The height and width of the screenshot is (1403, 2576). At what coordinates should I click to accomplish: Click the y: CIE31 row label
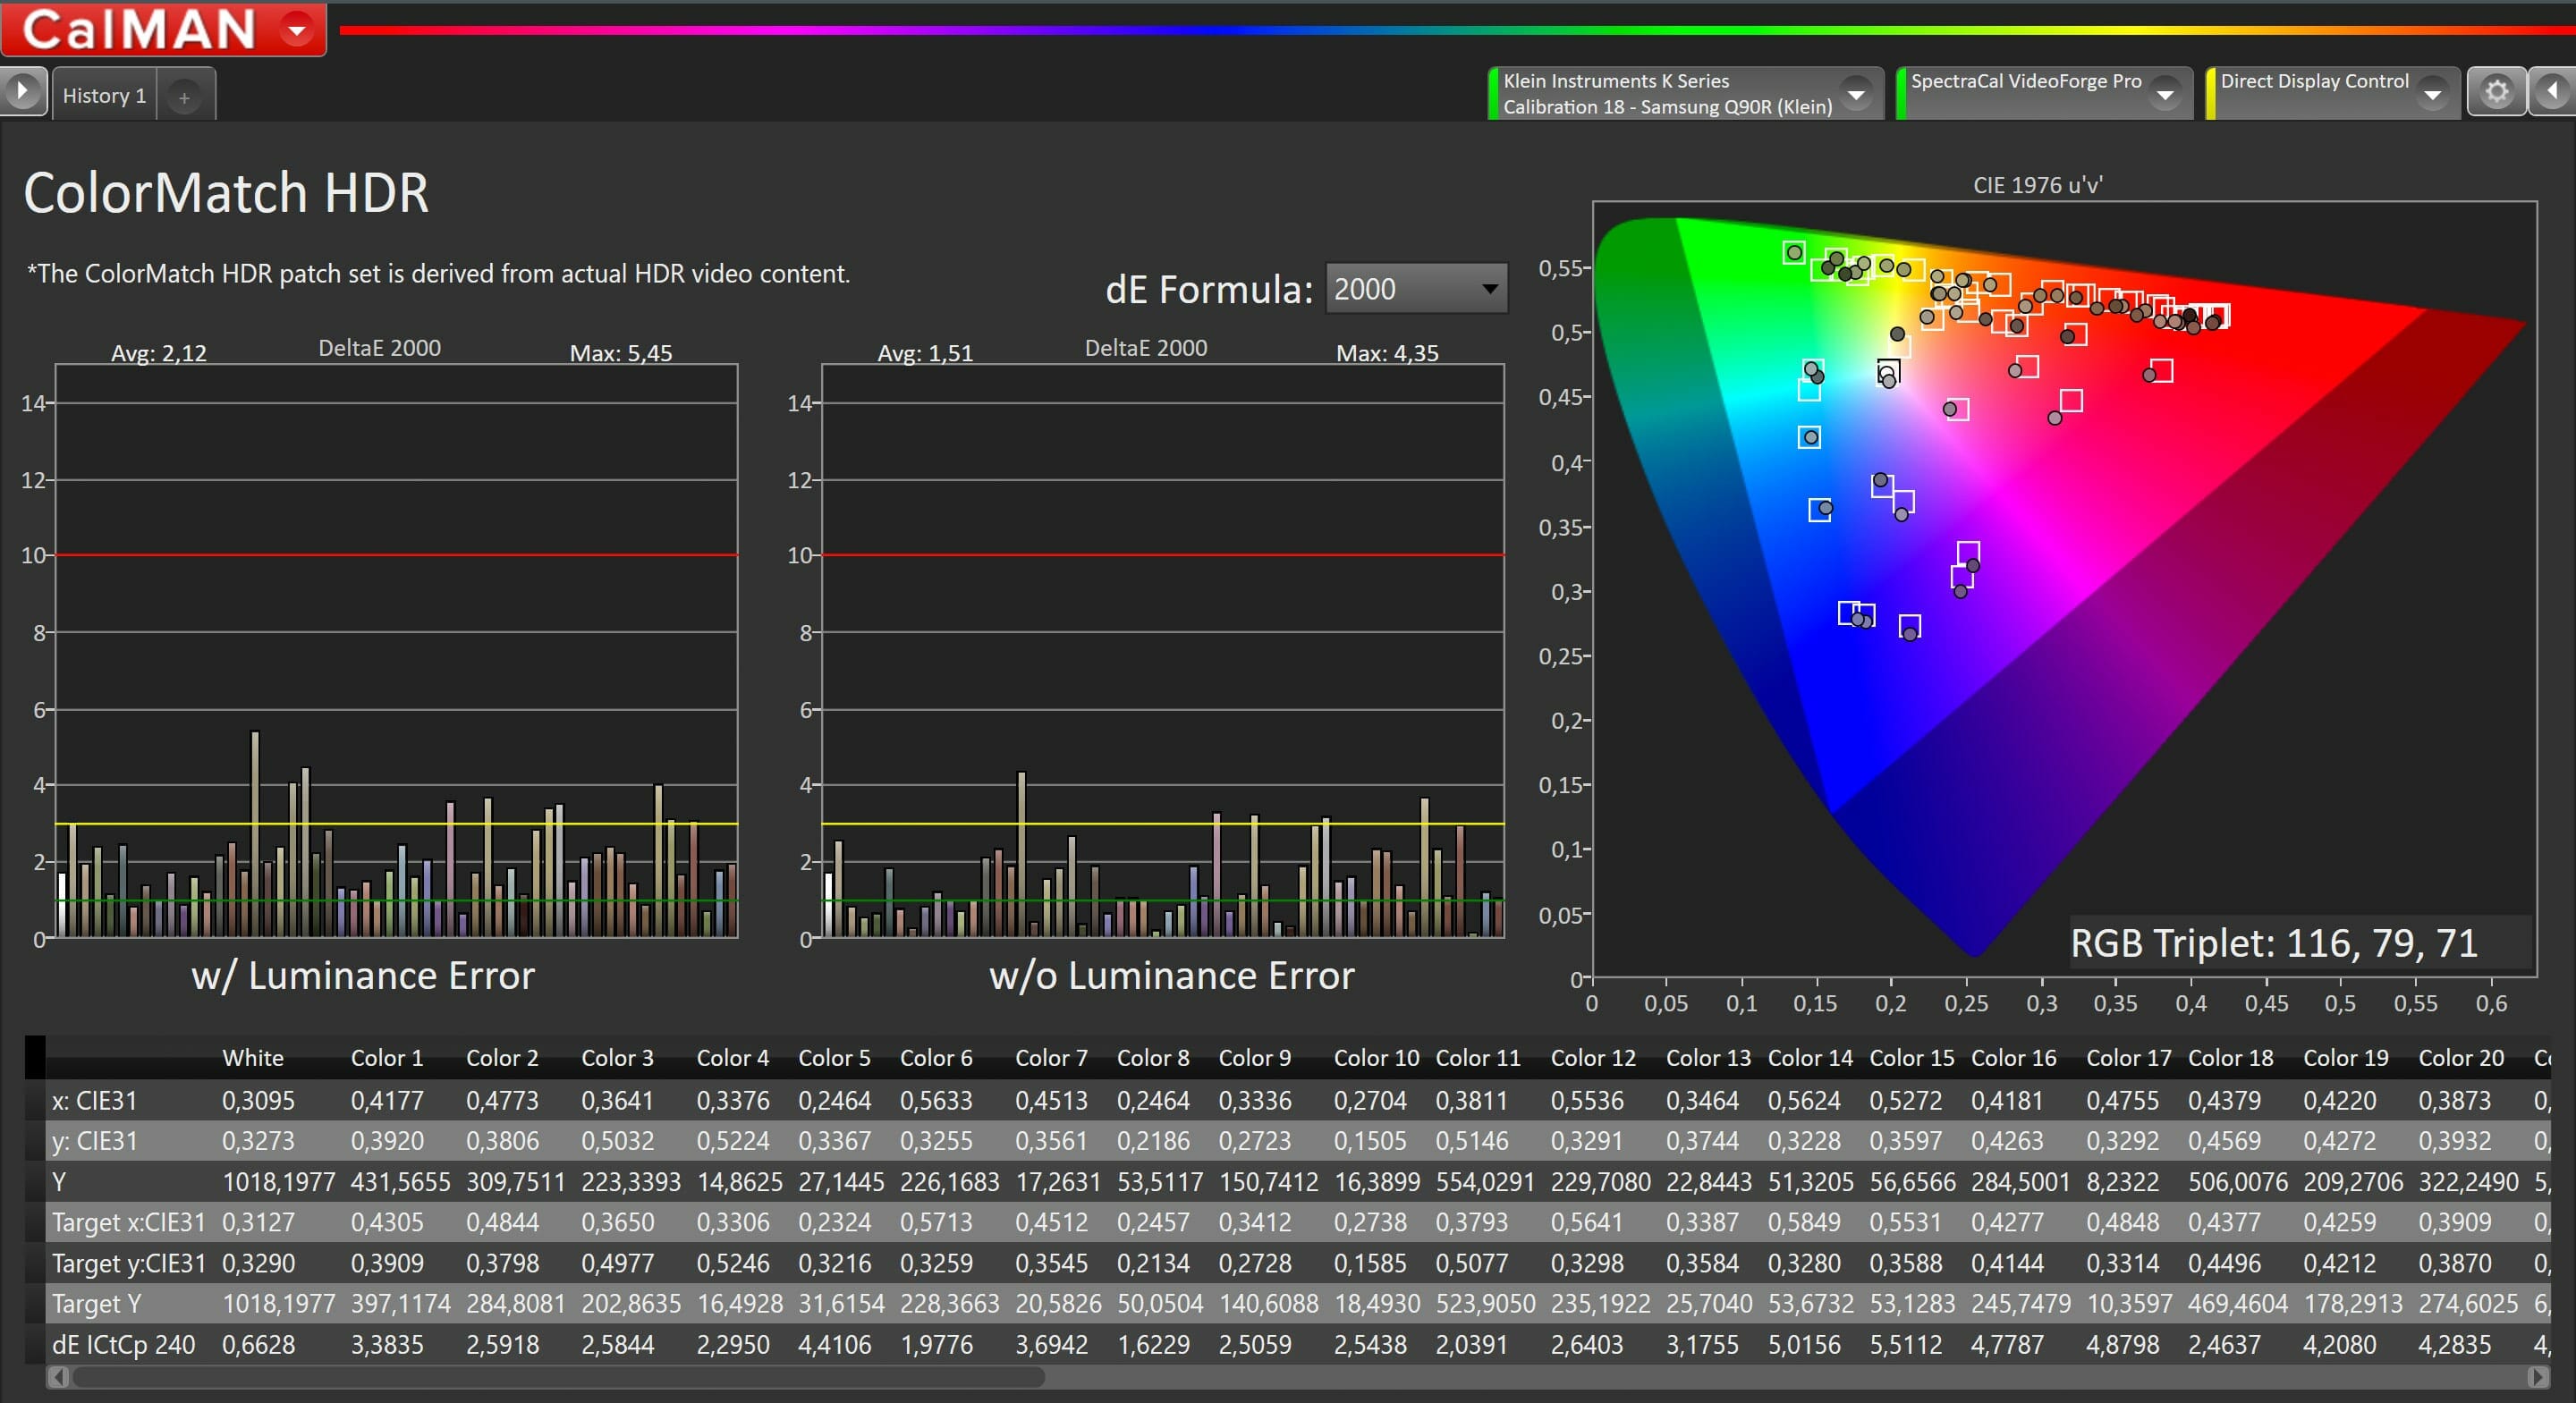[x=94, y=1141]
